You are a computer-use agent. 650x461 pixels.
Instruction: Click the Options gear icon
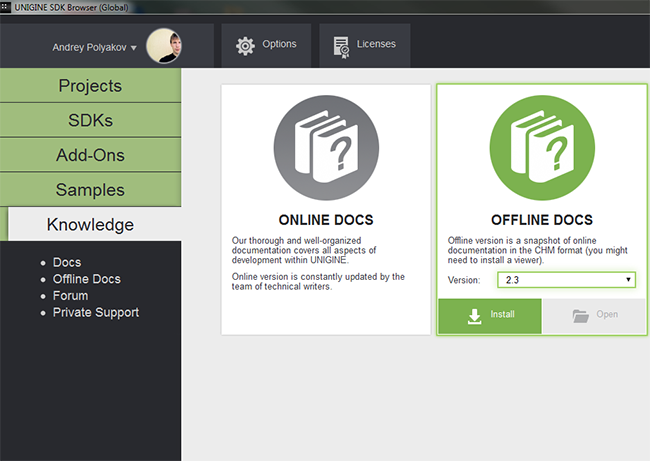point(245,46)
